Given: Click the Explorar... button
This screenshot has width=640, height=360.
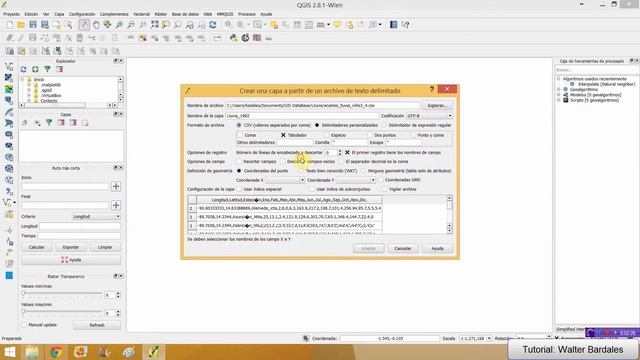Looking at the screenshot, I should 437,106.
